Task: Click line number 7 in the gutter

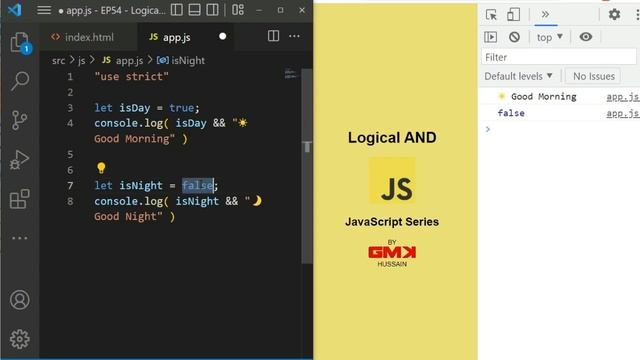Action: pyautogui.click(x=70, y=186)
